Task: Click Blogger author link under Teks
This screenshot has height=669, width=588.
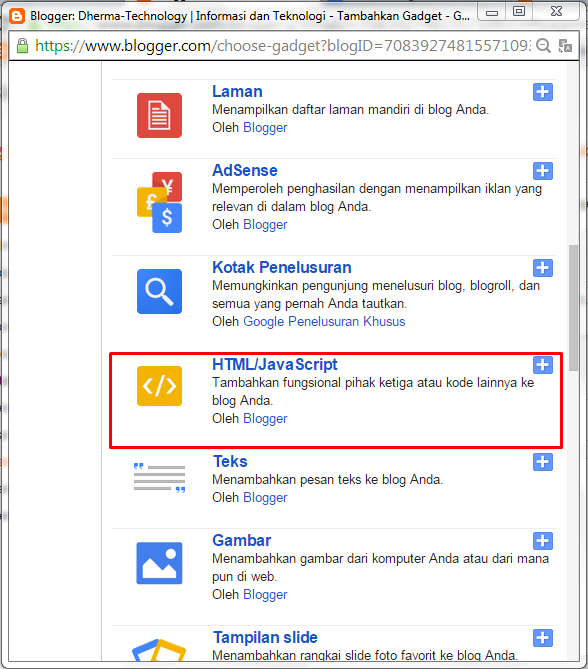Action: point(265,497)
